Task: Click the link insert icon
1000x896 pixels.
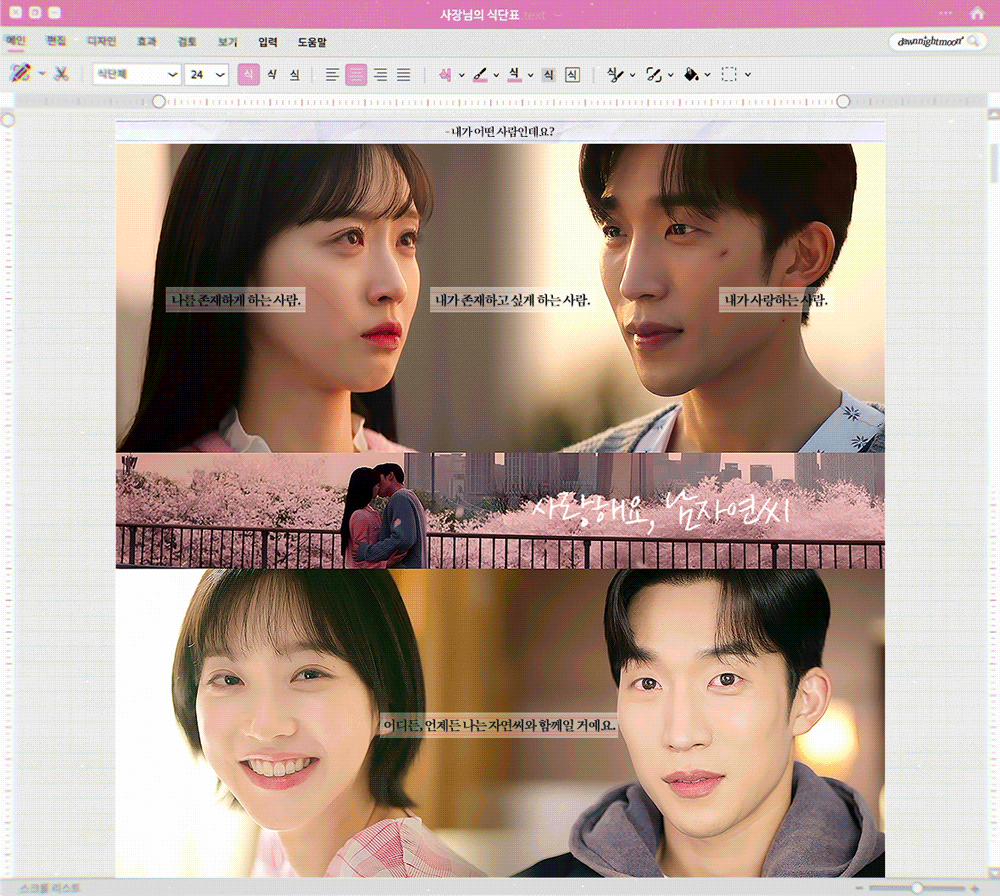Action: pos(653,75)
